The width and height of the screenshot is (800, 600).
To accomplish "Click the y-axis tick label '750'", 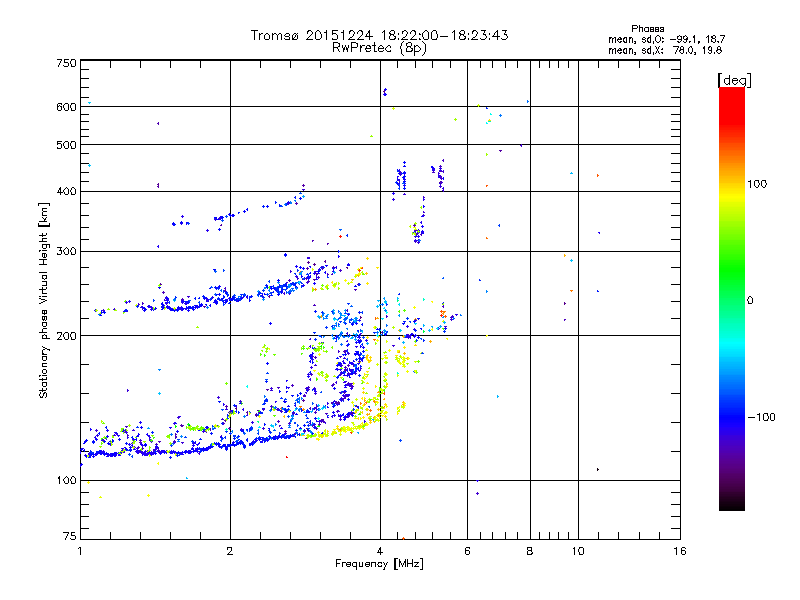I will pos(66,63).
